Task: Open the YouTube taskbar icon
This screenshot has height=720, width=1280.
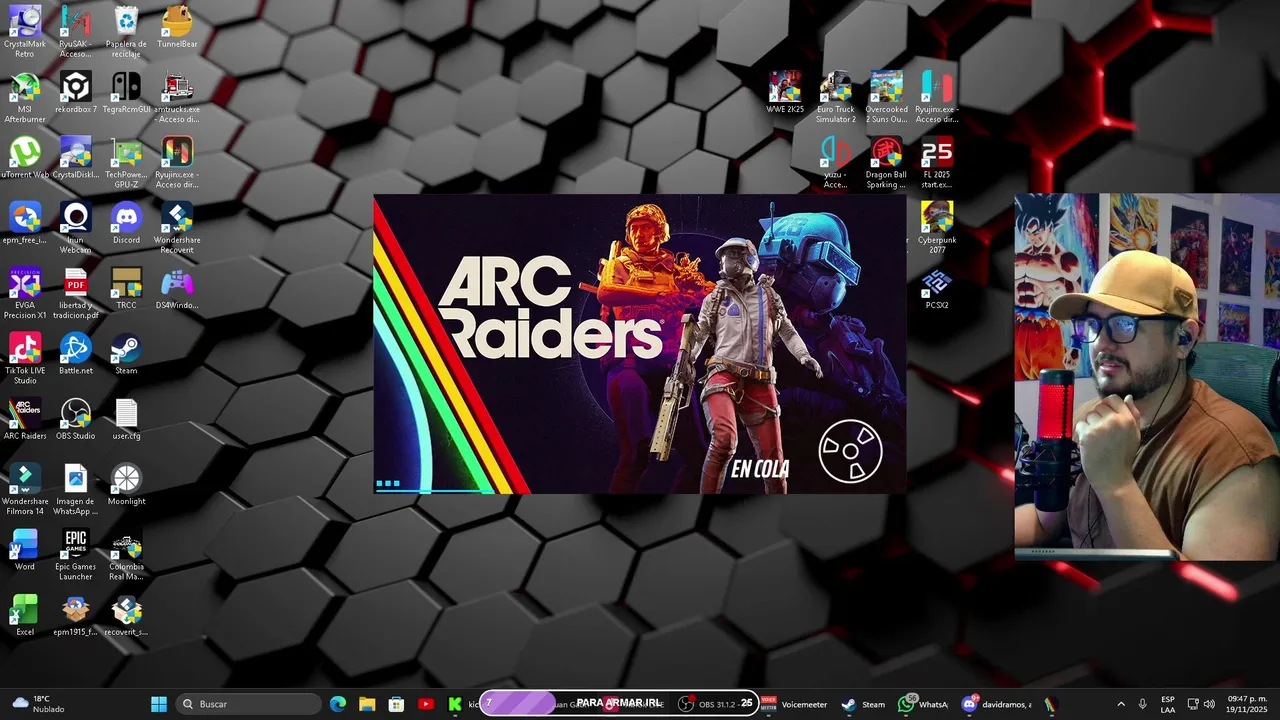Action: tap(426, 704)
